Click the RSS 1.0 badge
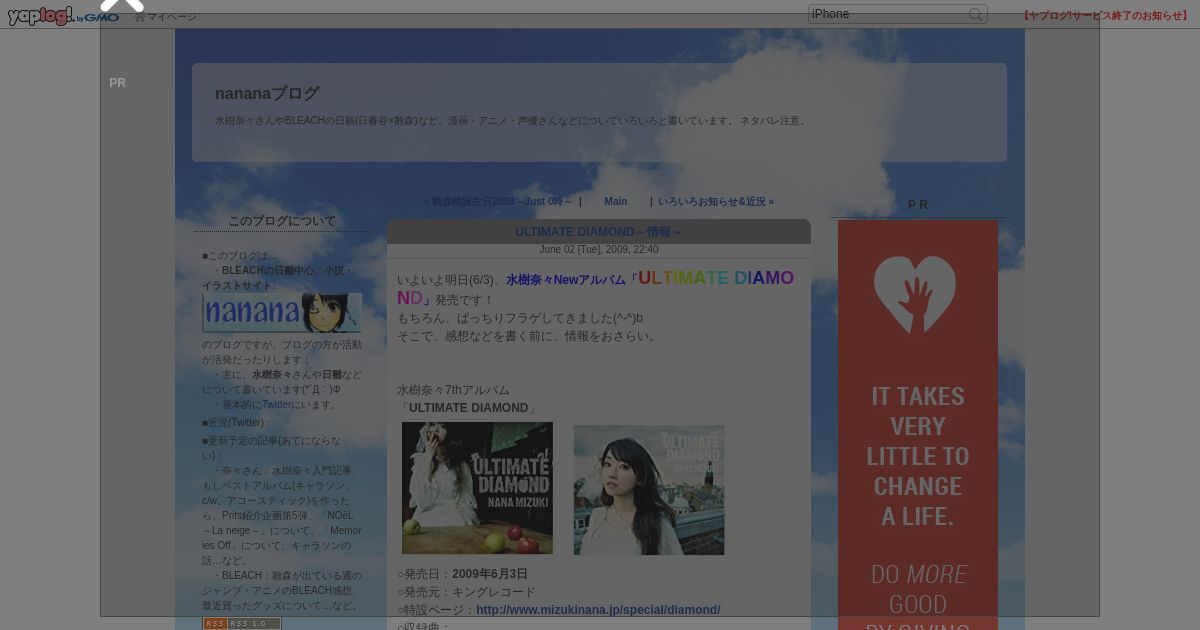 tap(242, 623)
